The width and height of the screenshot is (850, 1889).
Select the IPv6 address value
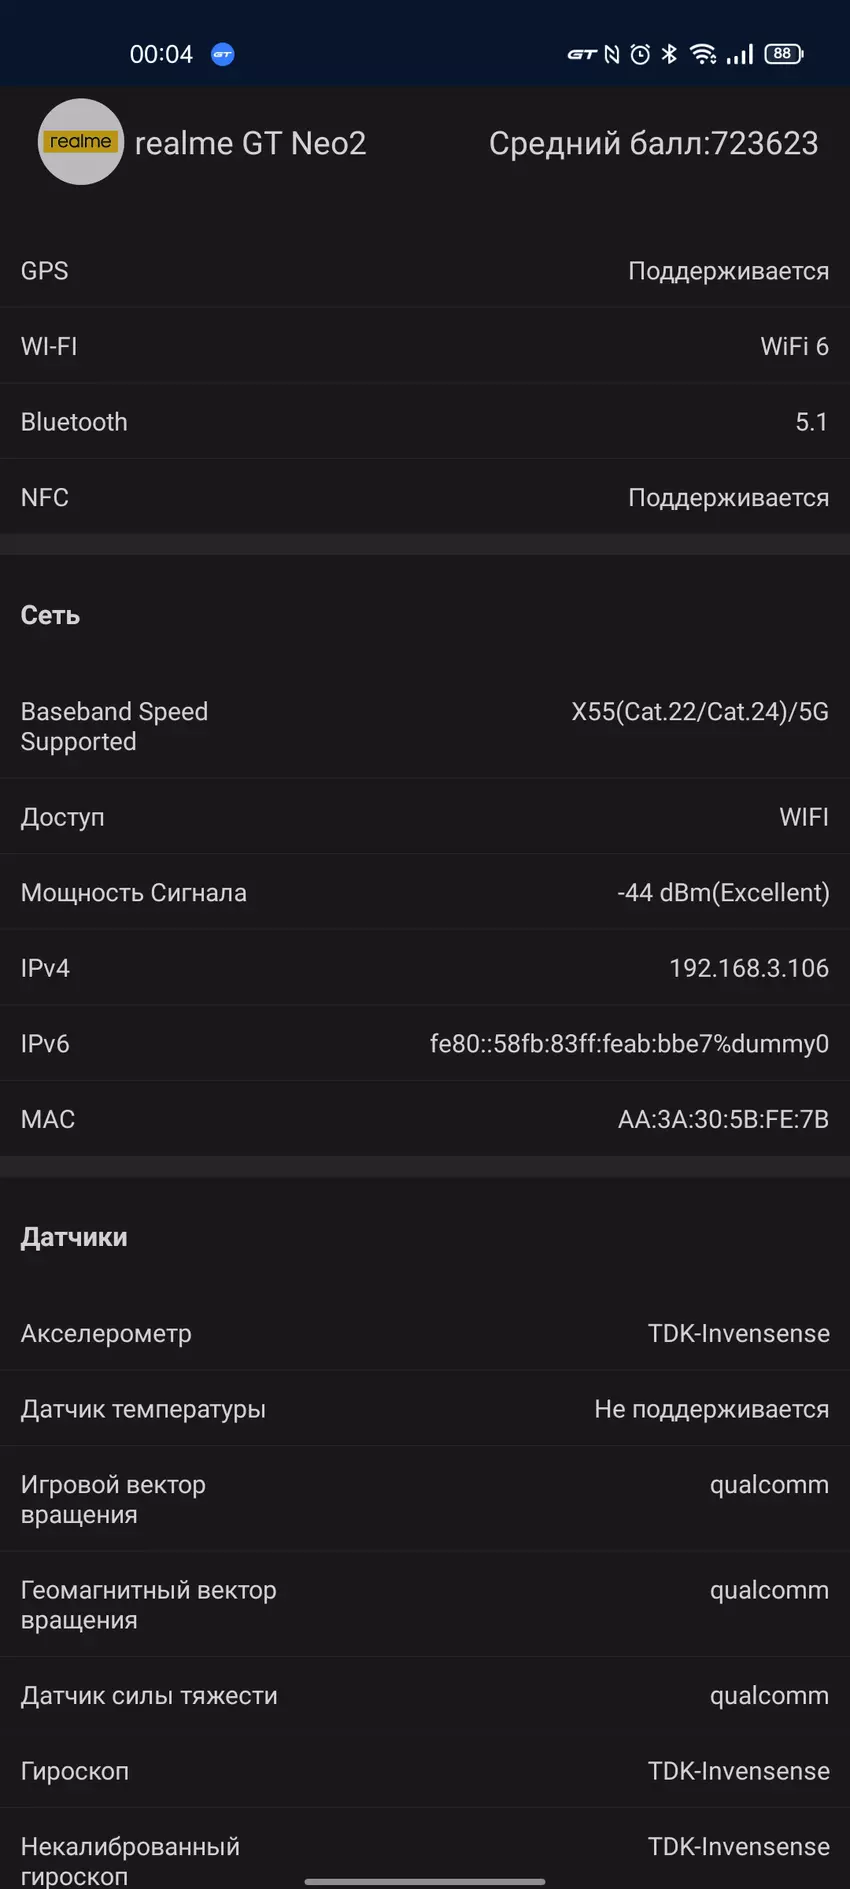pos(629,1044)
